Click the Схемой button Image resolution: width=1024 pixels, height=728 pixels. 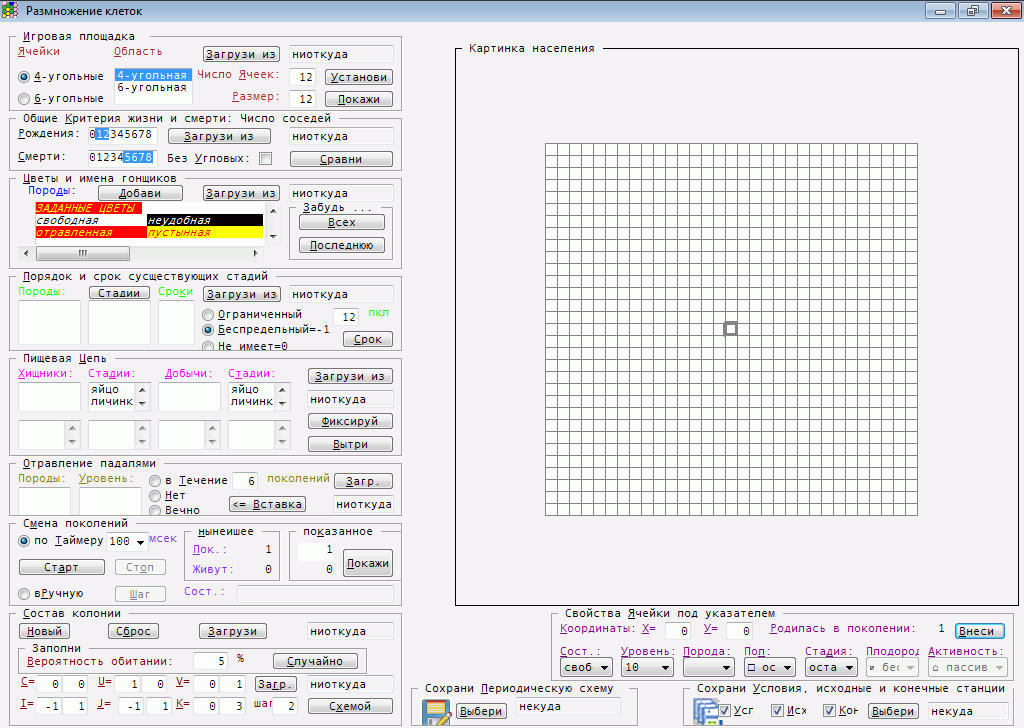[350, 706]
